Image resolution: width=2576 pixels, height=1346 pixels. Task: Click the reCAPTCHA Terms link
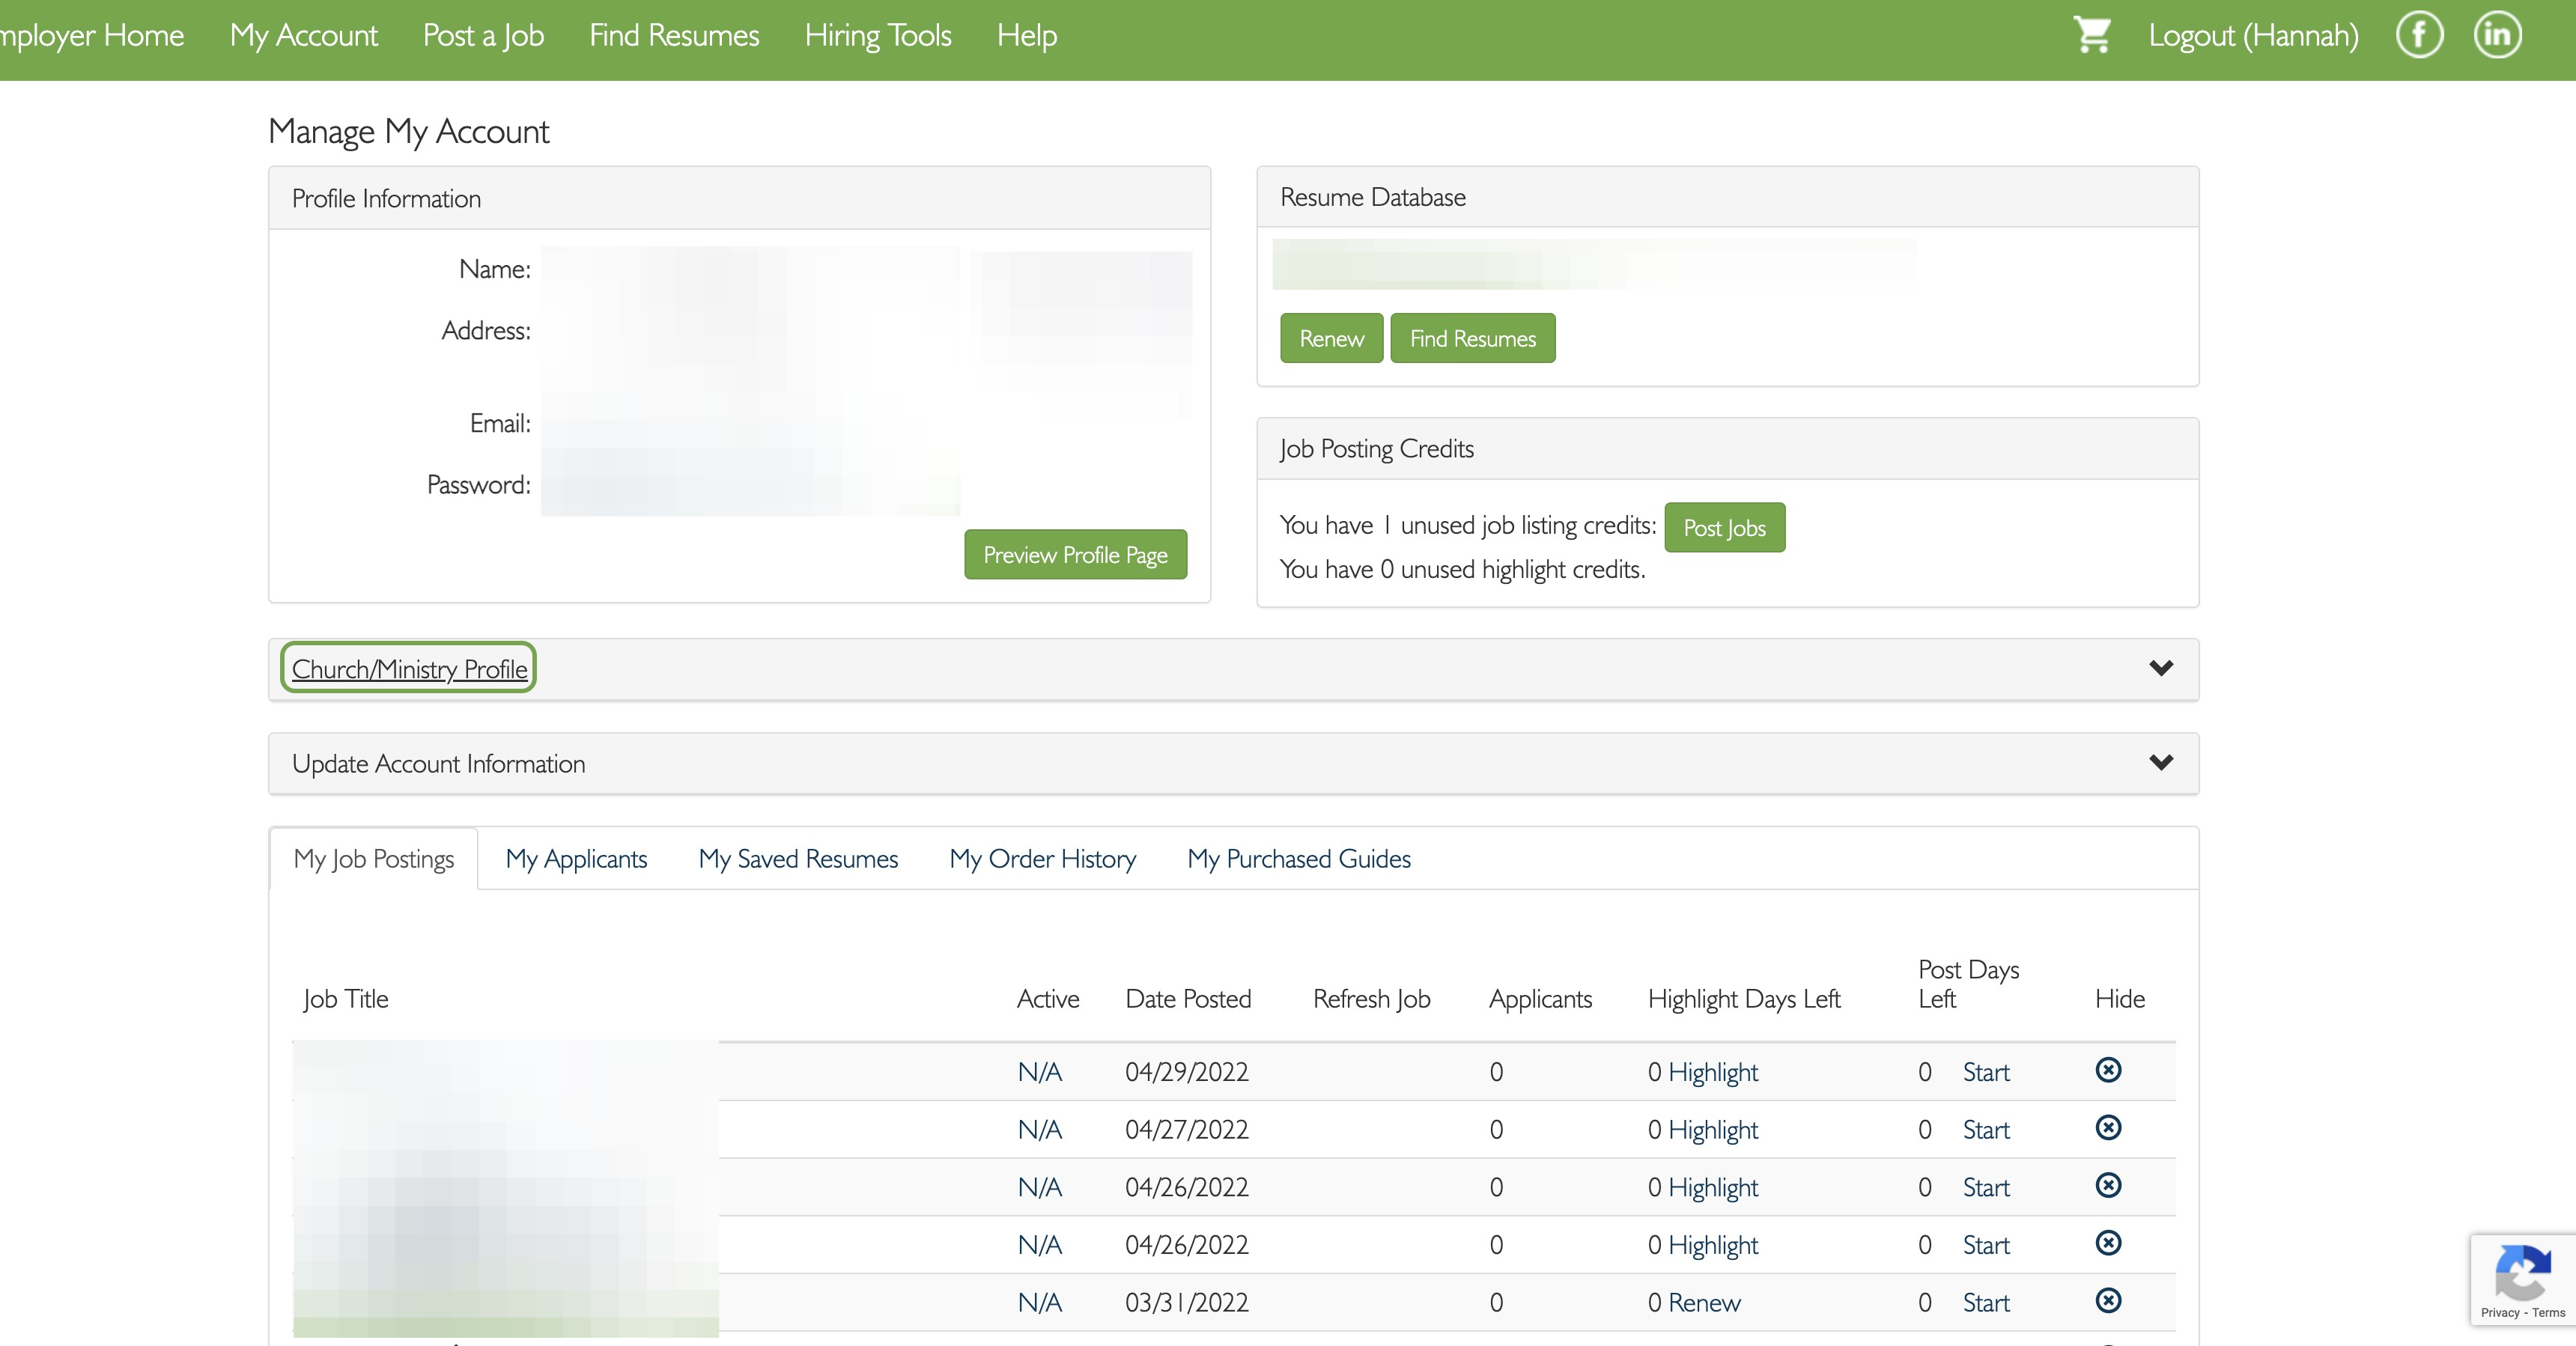click(x=2548, y=1313)
